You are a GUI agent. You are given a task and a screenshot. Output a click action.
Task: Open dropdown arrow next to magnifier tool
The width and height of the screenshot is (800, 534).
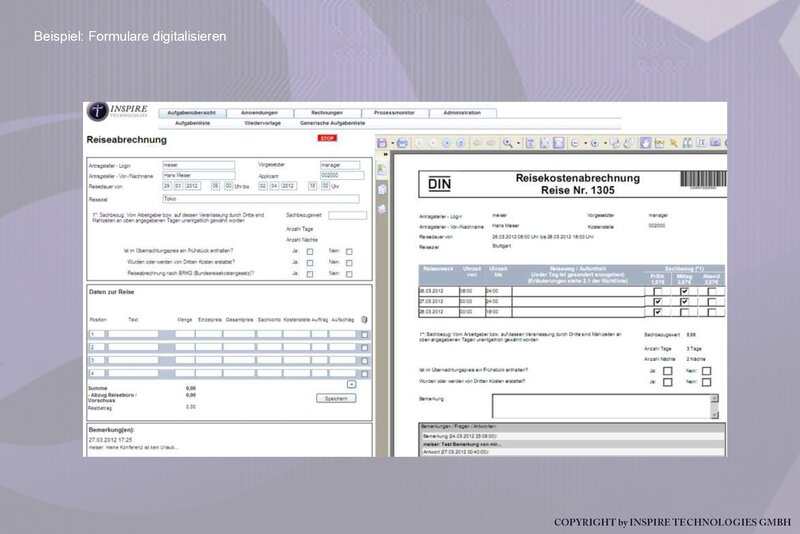(x=518, y=144)
